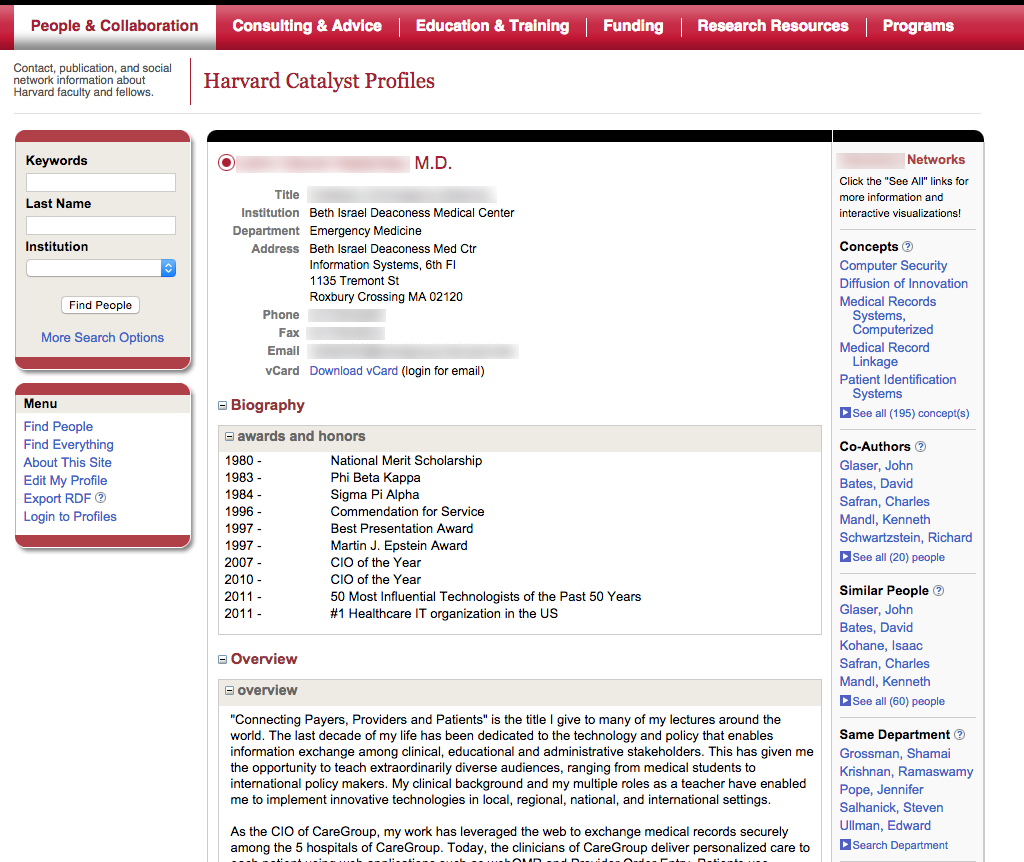Switch to the Research Resources tab
This screenshot has width=1024, height=862.
point(772,26)
